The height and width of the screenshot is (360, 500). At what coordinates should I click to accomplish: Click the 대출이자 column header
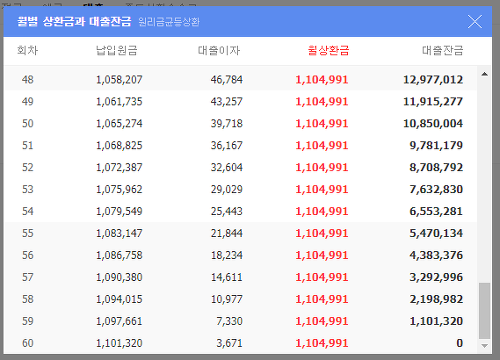click(x=219, y=50)
